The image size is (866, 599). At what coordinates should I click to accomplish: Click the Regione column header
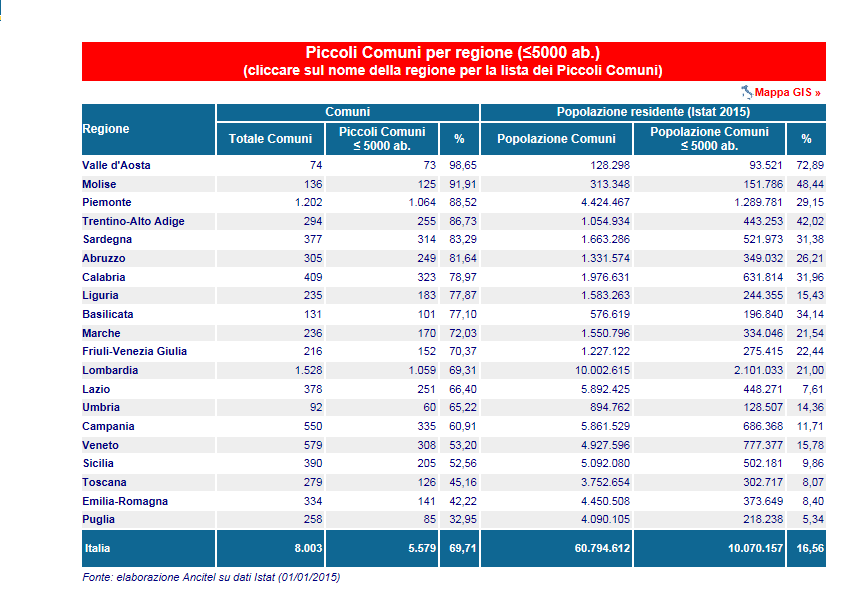148,129
